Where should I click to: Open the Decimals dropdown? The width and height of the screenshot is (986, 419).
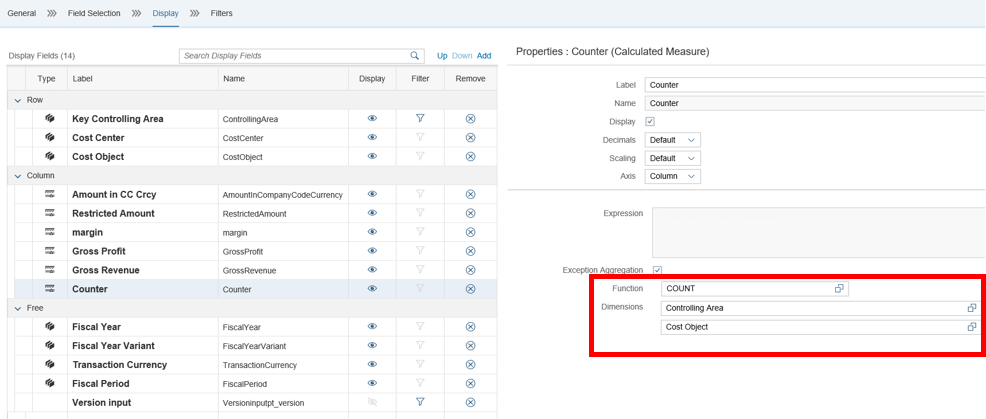pos(673,140)
